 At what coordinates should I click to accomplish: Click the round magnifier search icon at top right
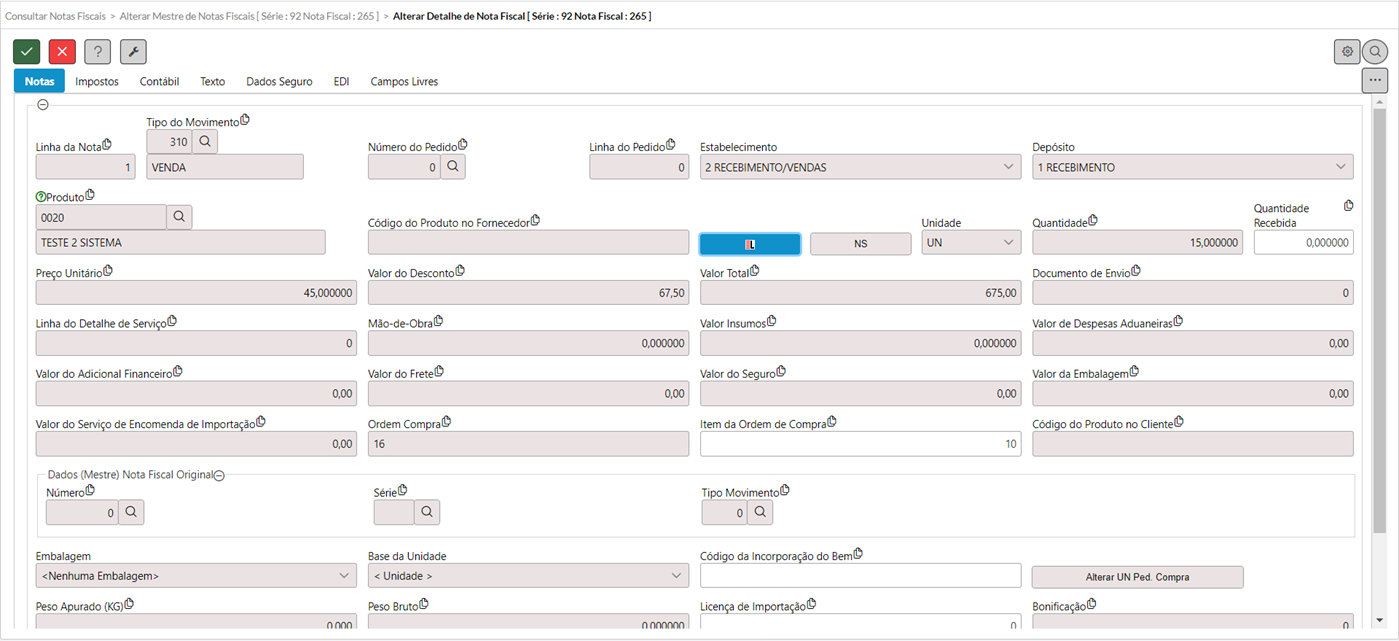click(x=1375, y=52)
